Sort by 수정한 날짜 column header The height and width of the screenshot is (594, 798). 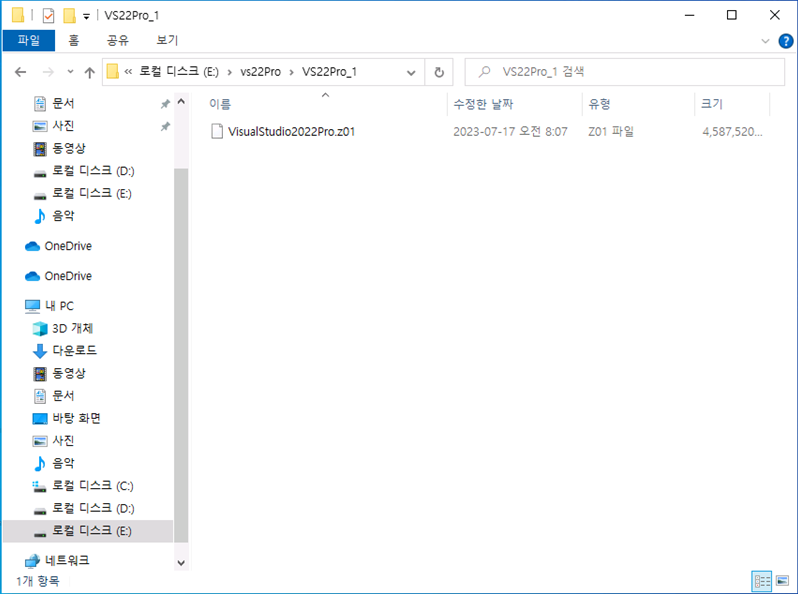pyautogui.click(x=483, y=104)
